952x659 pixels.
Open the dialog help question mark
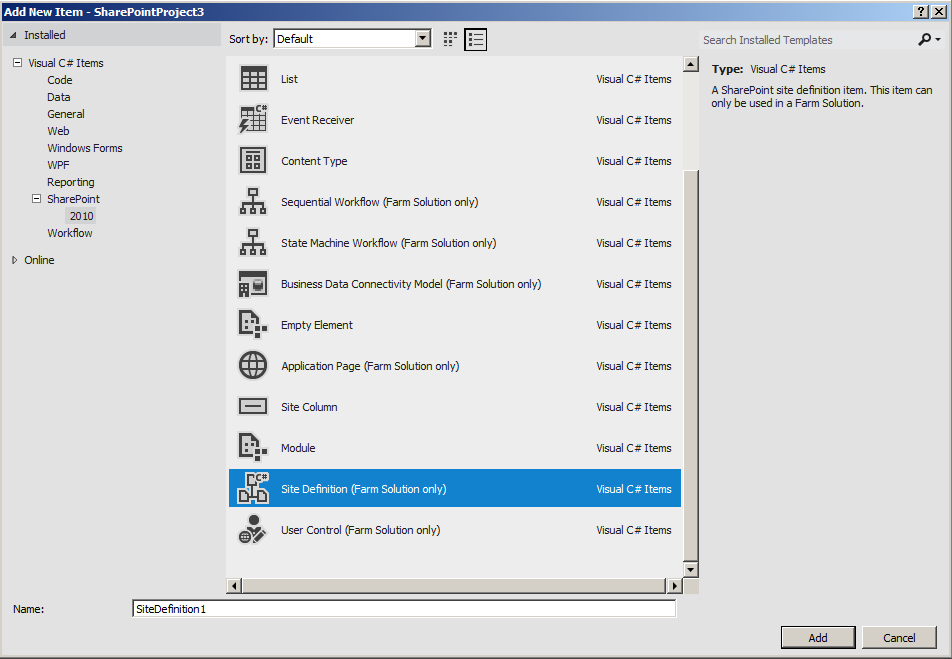click(921, 12)
